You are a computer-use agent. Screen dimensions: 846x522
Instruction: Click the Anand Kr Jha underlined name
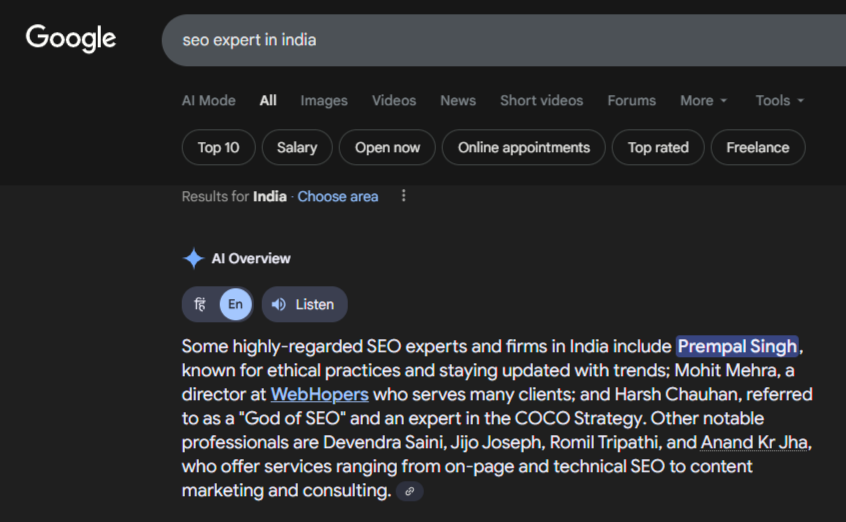pos(754,443)
